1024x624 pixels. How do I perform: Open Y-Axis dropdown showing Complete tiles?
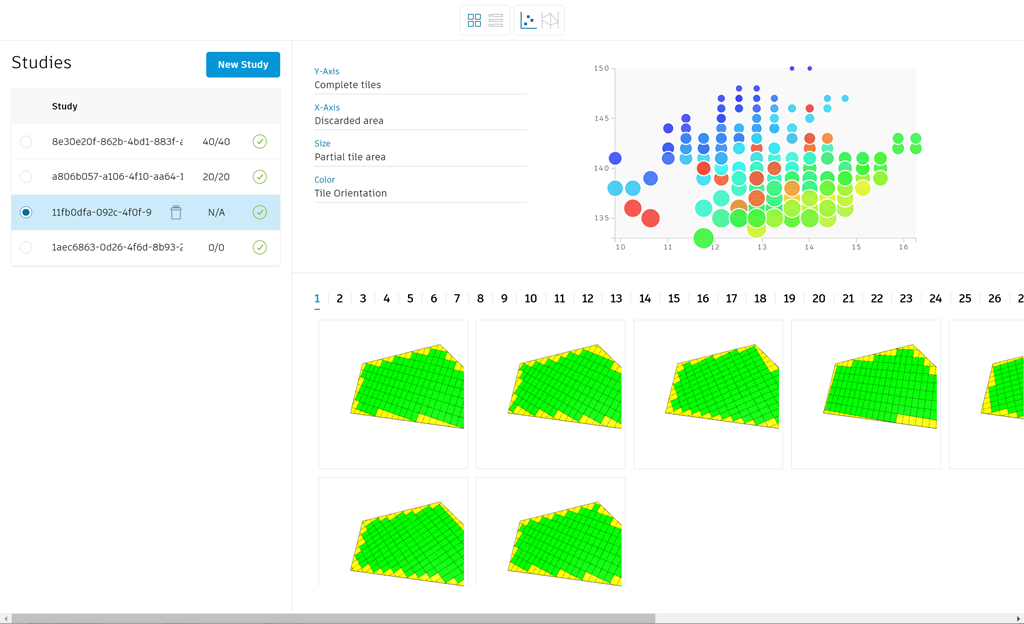(x=420, y=85)
